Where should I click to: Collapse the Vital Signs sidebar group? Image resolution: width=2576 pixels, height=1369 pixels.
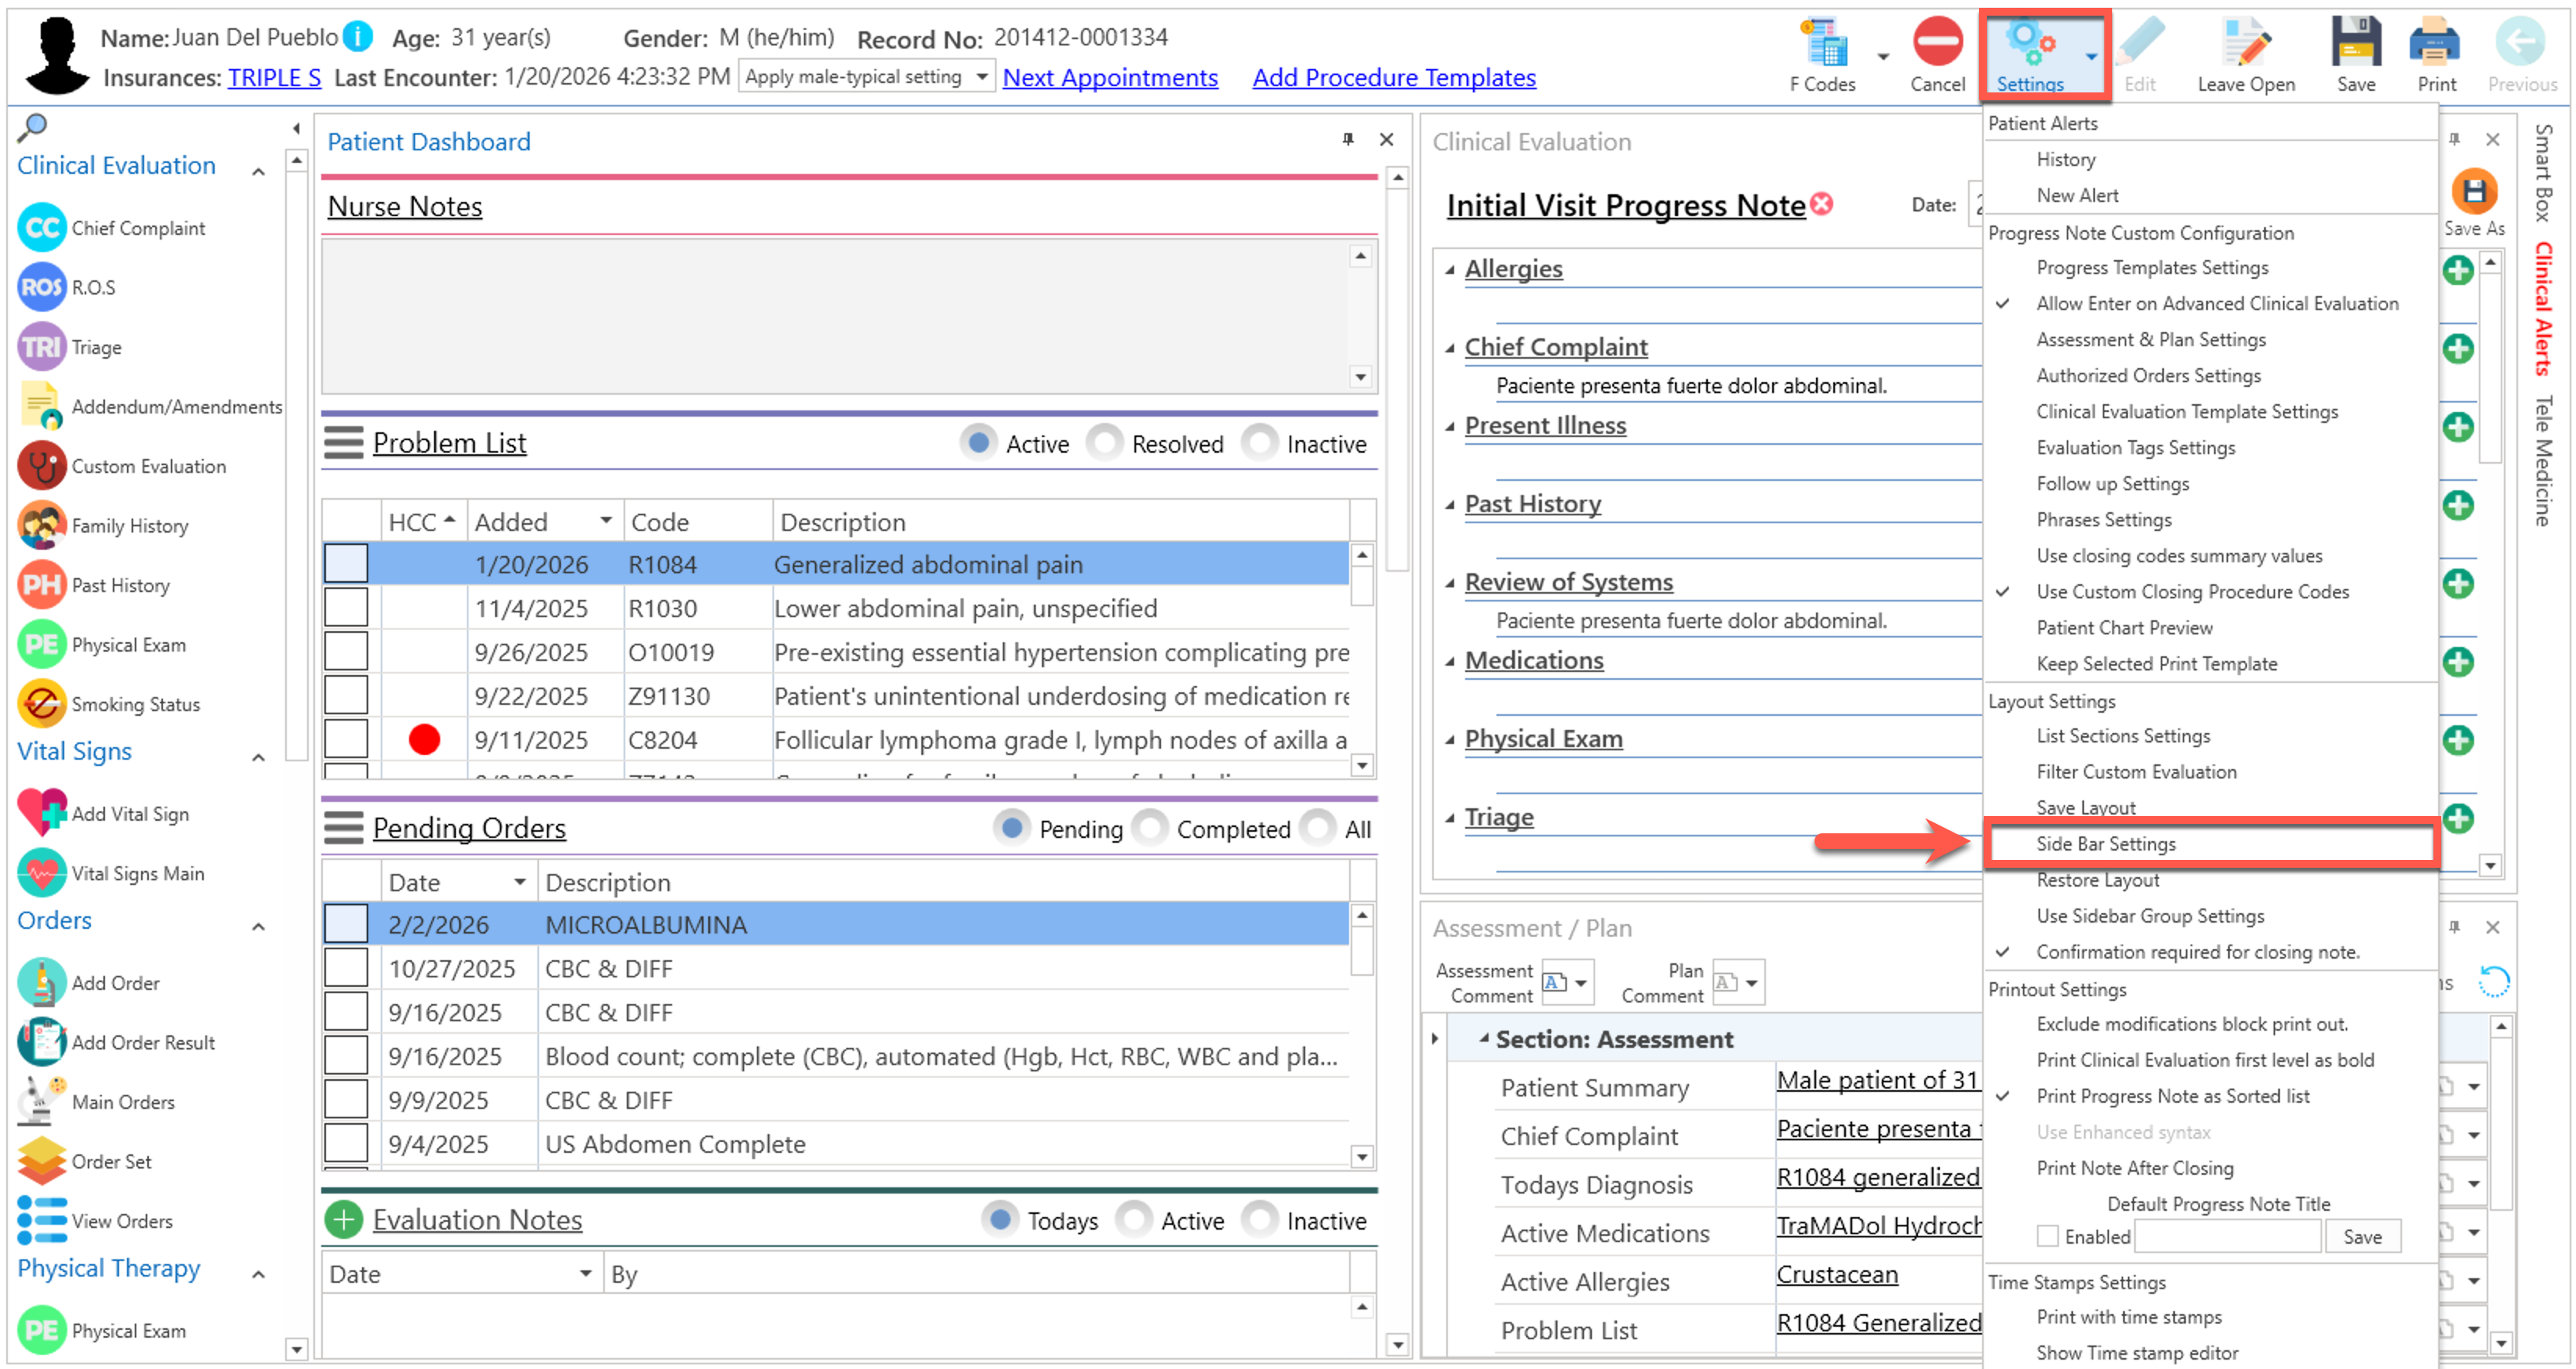258,757
